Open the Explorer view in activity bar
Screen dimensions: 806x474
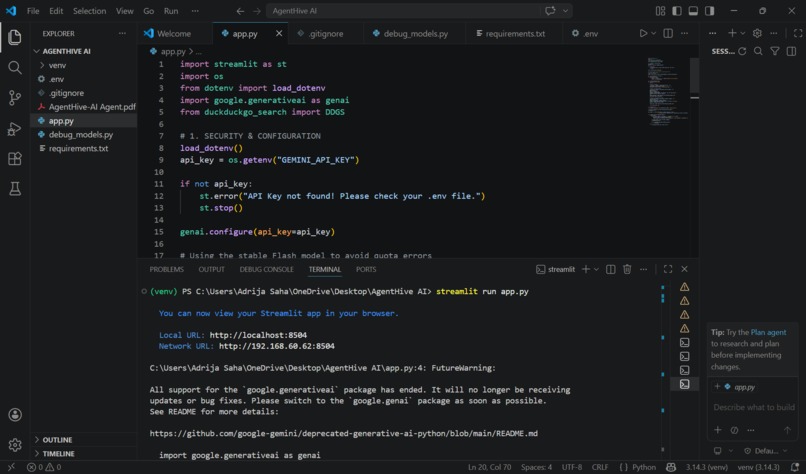tap(15, 37)
